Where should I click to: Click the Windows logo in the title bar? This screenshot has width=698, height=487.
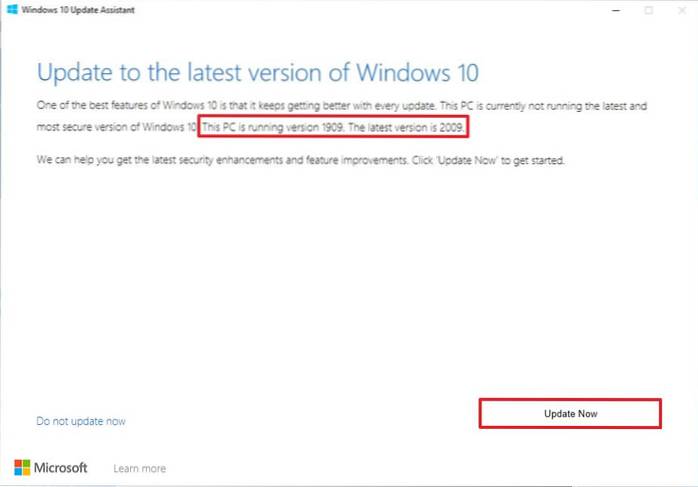(x=11, y=9)
